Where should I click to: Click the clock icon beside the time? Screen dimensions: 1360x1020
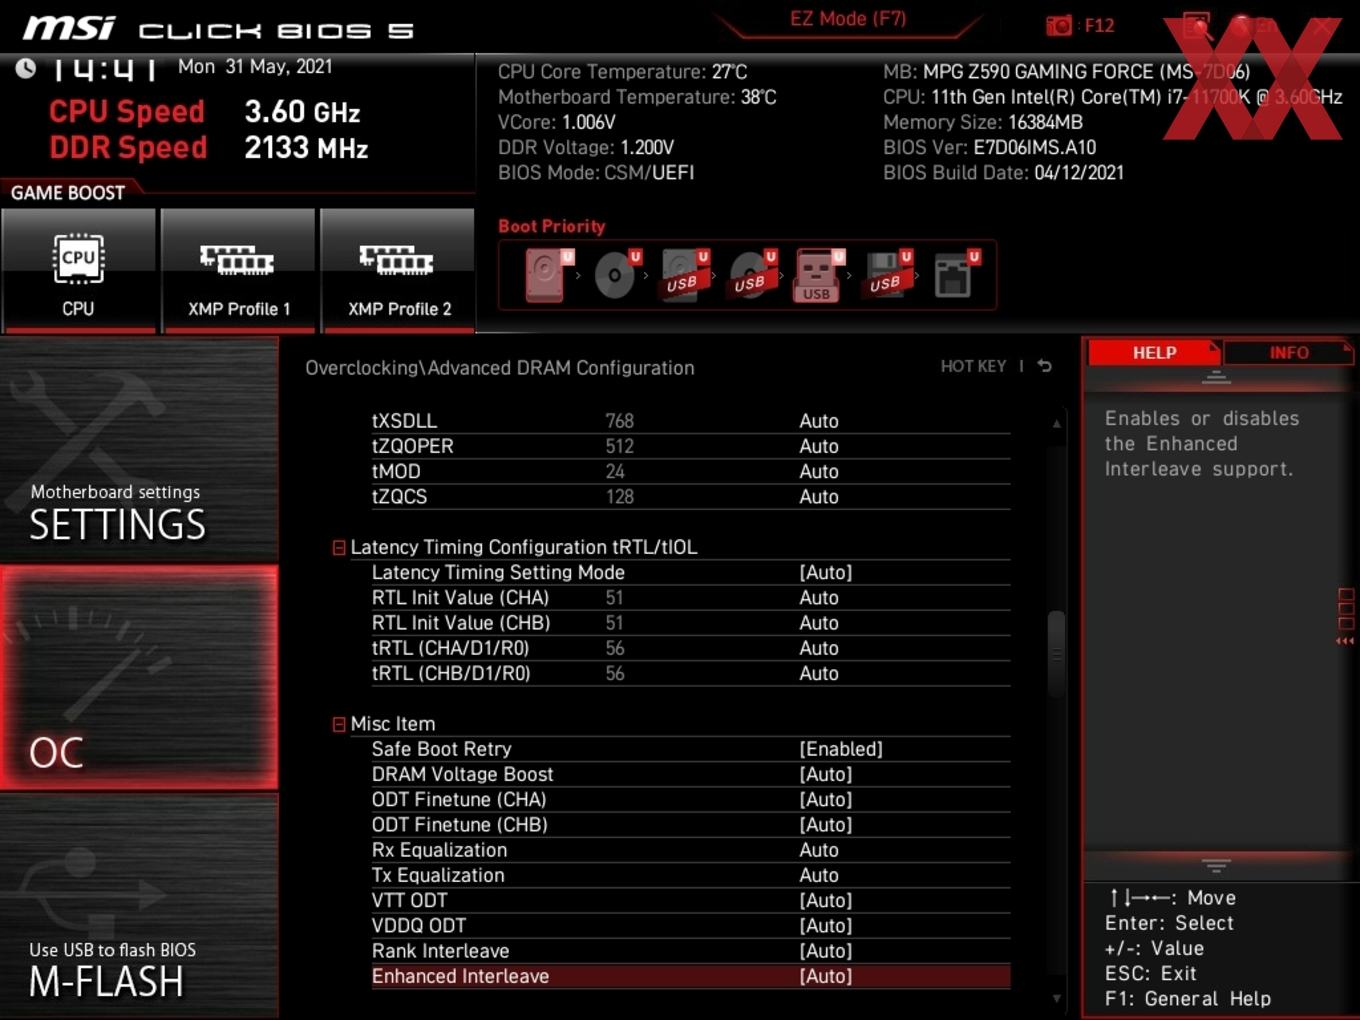pyautogui.click(x=25, y=68)
